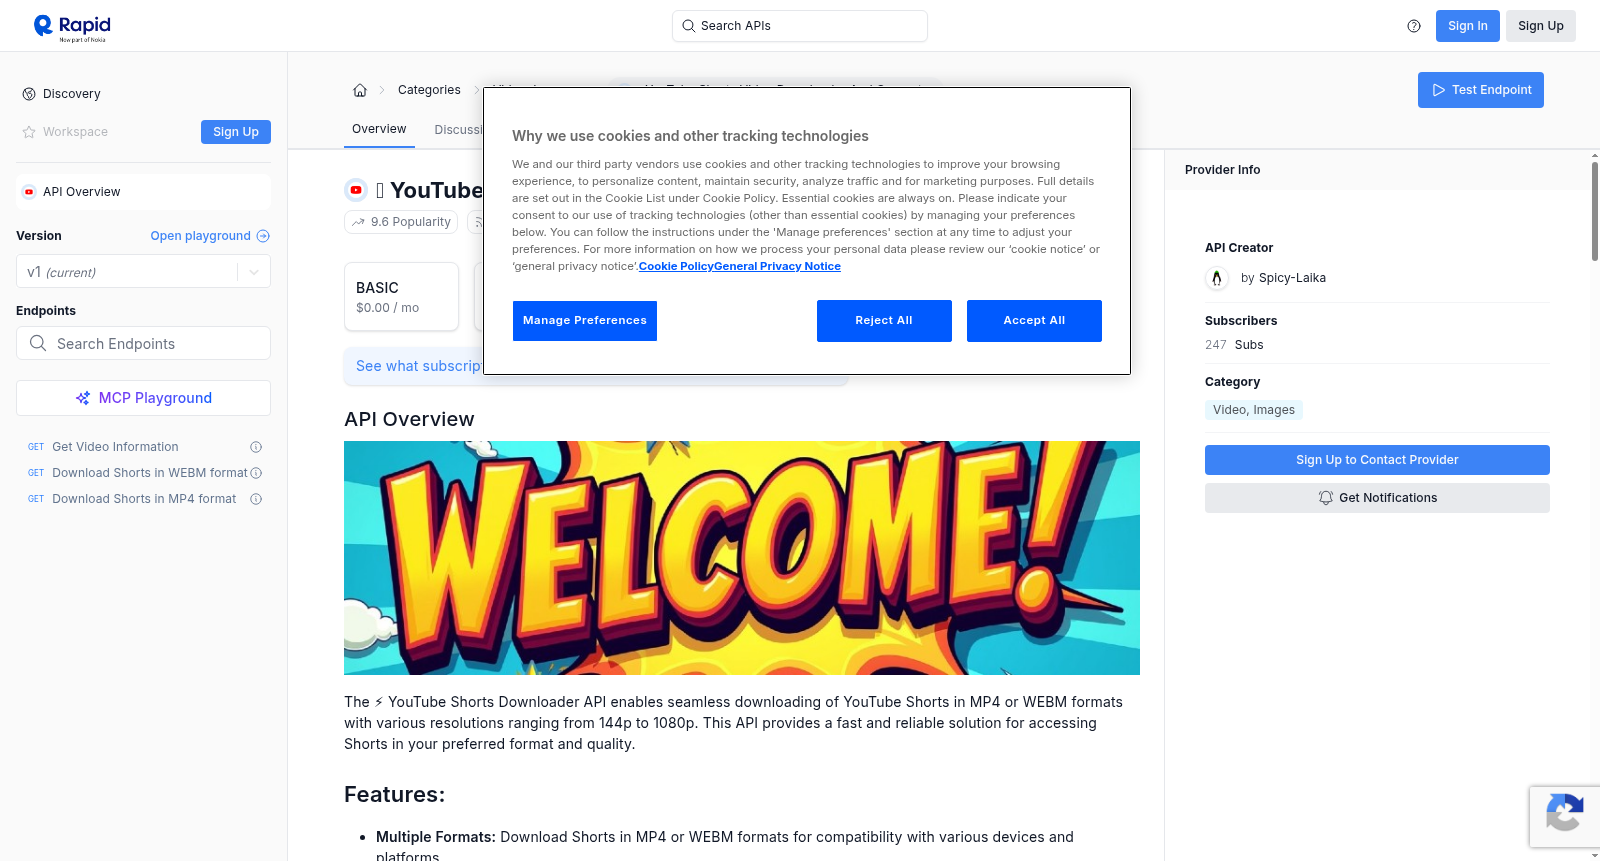Viewport: 1600px width, 861px height.
Task: Open the help question mark icon
Action: pyautogui.click(x=1414, y=26)
